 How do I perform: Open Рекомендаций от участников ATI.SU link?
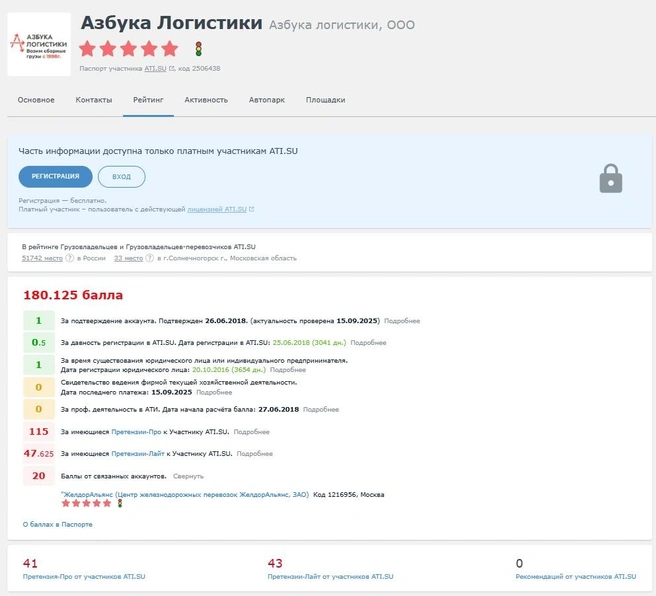point(575,576)
